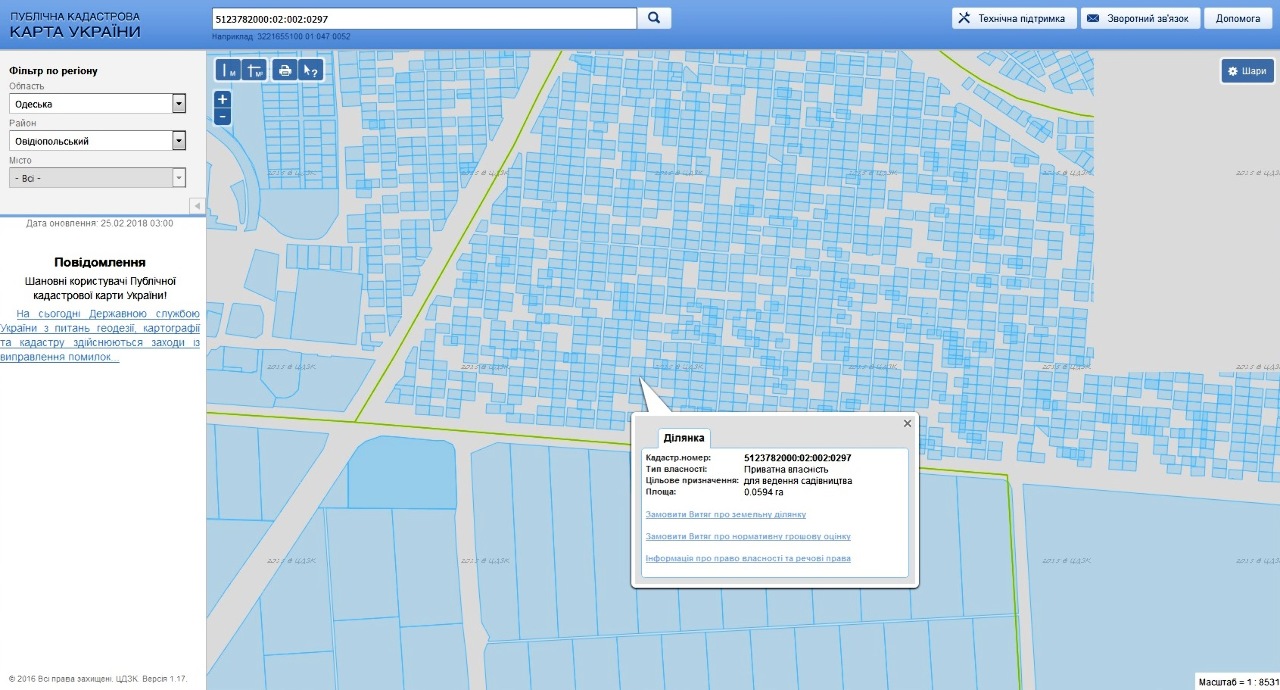The width and height of the screenshot is (1280, 690).
Task: Open the Держгеокадастр notice link in Повідомлення
Action: pyautogui.click(x=100, y=335)
